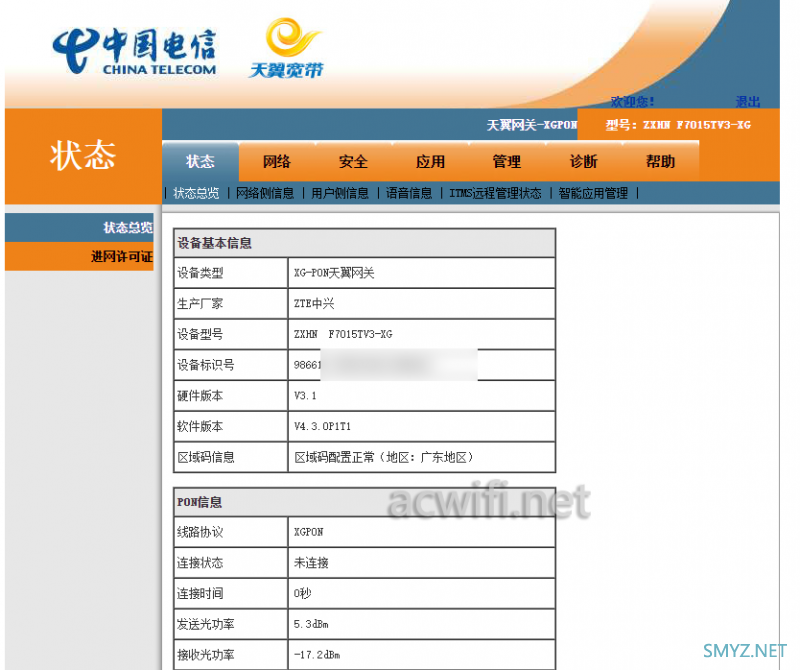This screenshot has height=670, width=800.
Task: Click the 设备基本信息 section header
Action: point(364,243)
